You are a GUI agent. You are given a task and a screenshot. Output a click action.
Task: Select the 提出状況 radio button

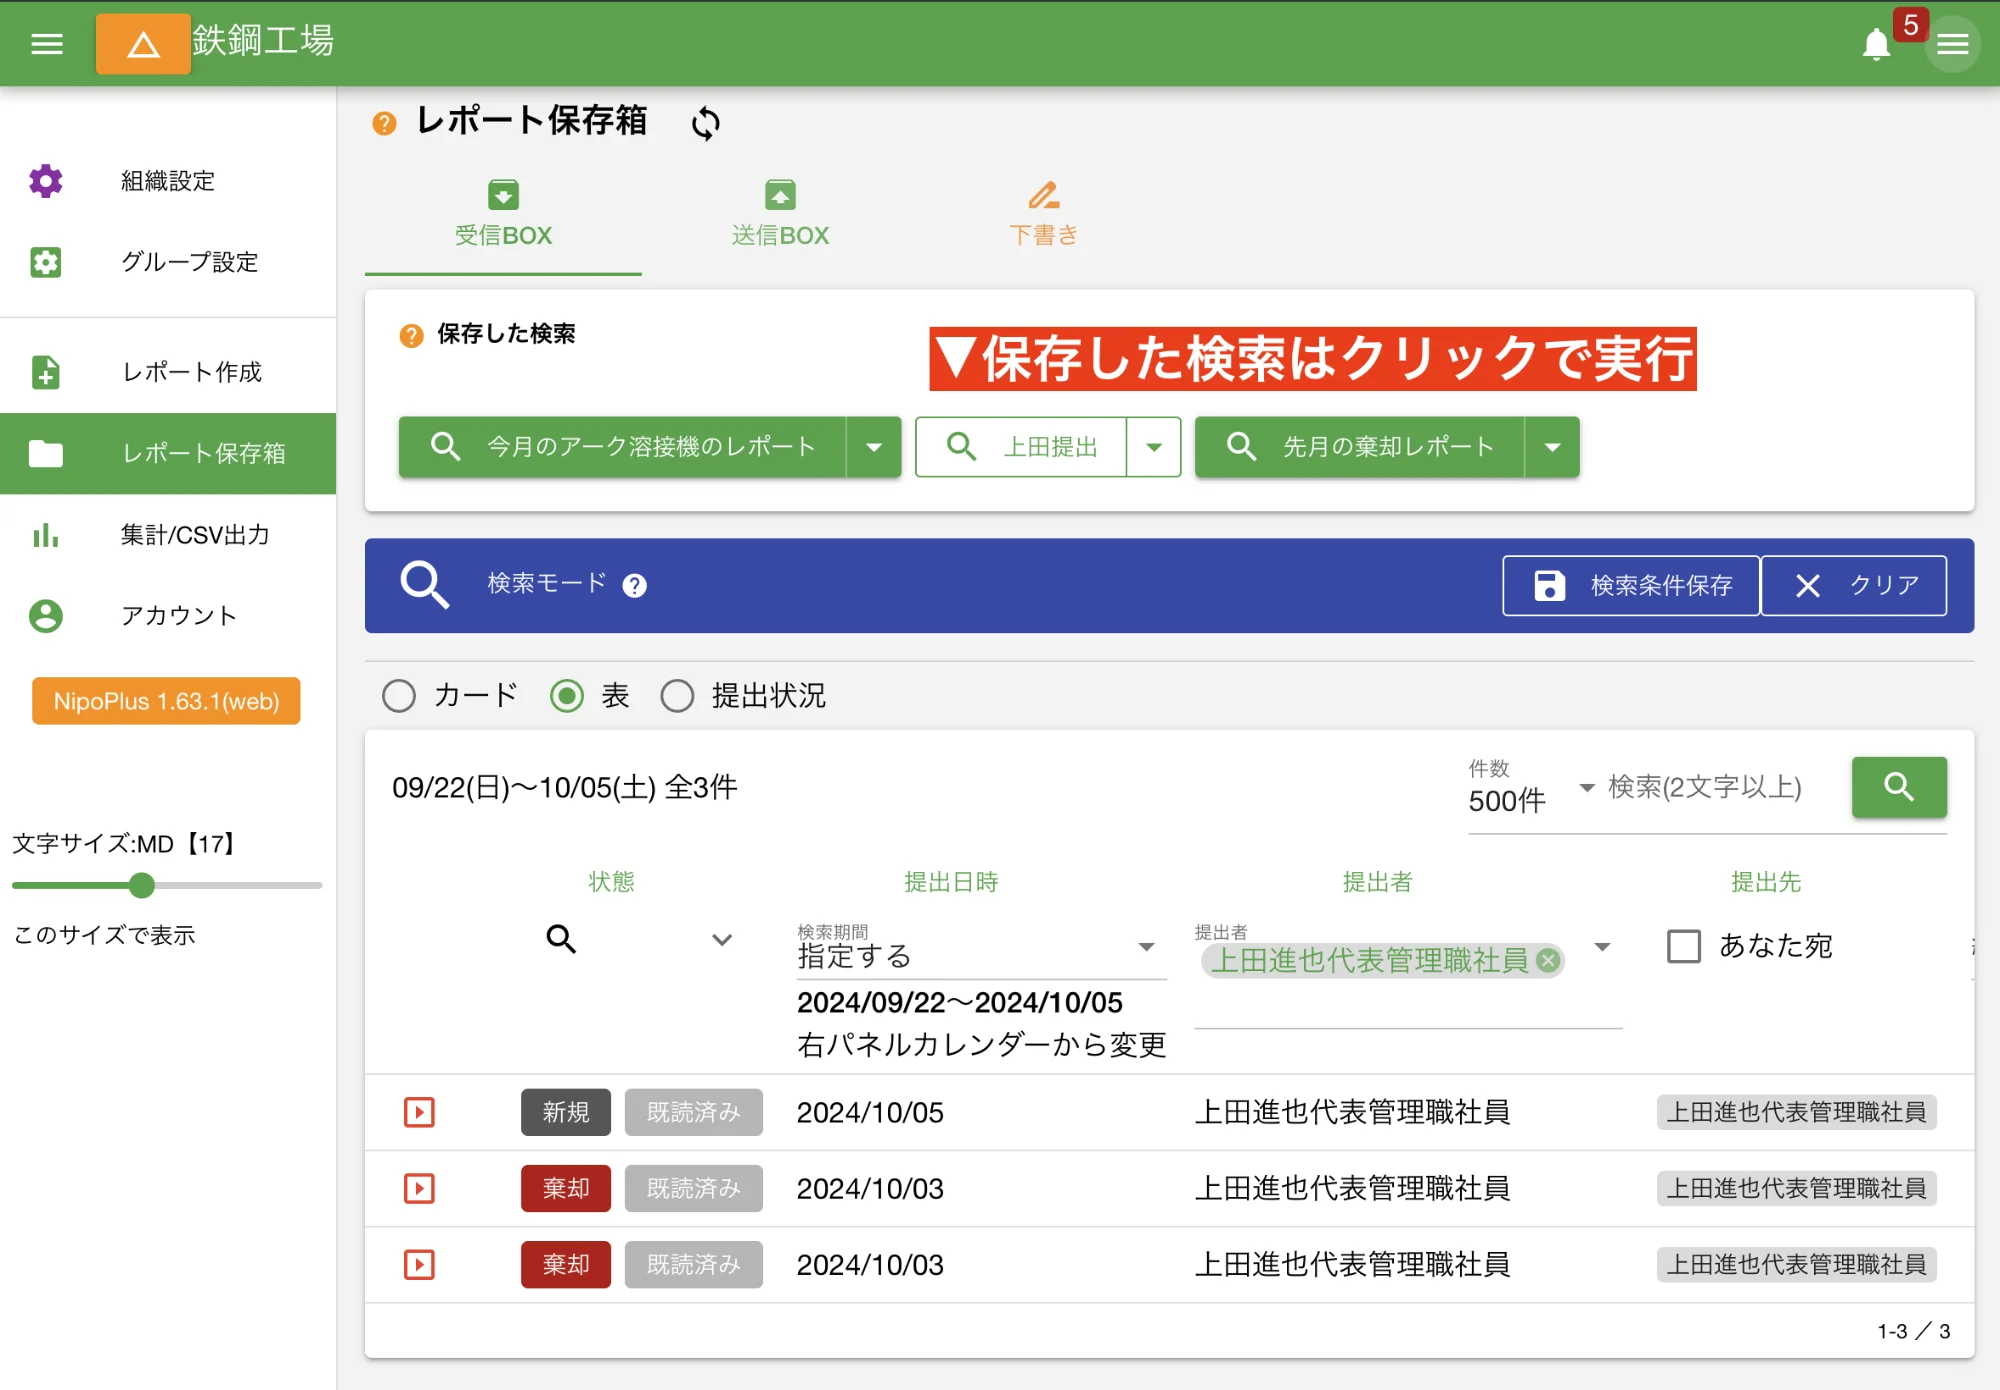pos(677,696)
